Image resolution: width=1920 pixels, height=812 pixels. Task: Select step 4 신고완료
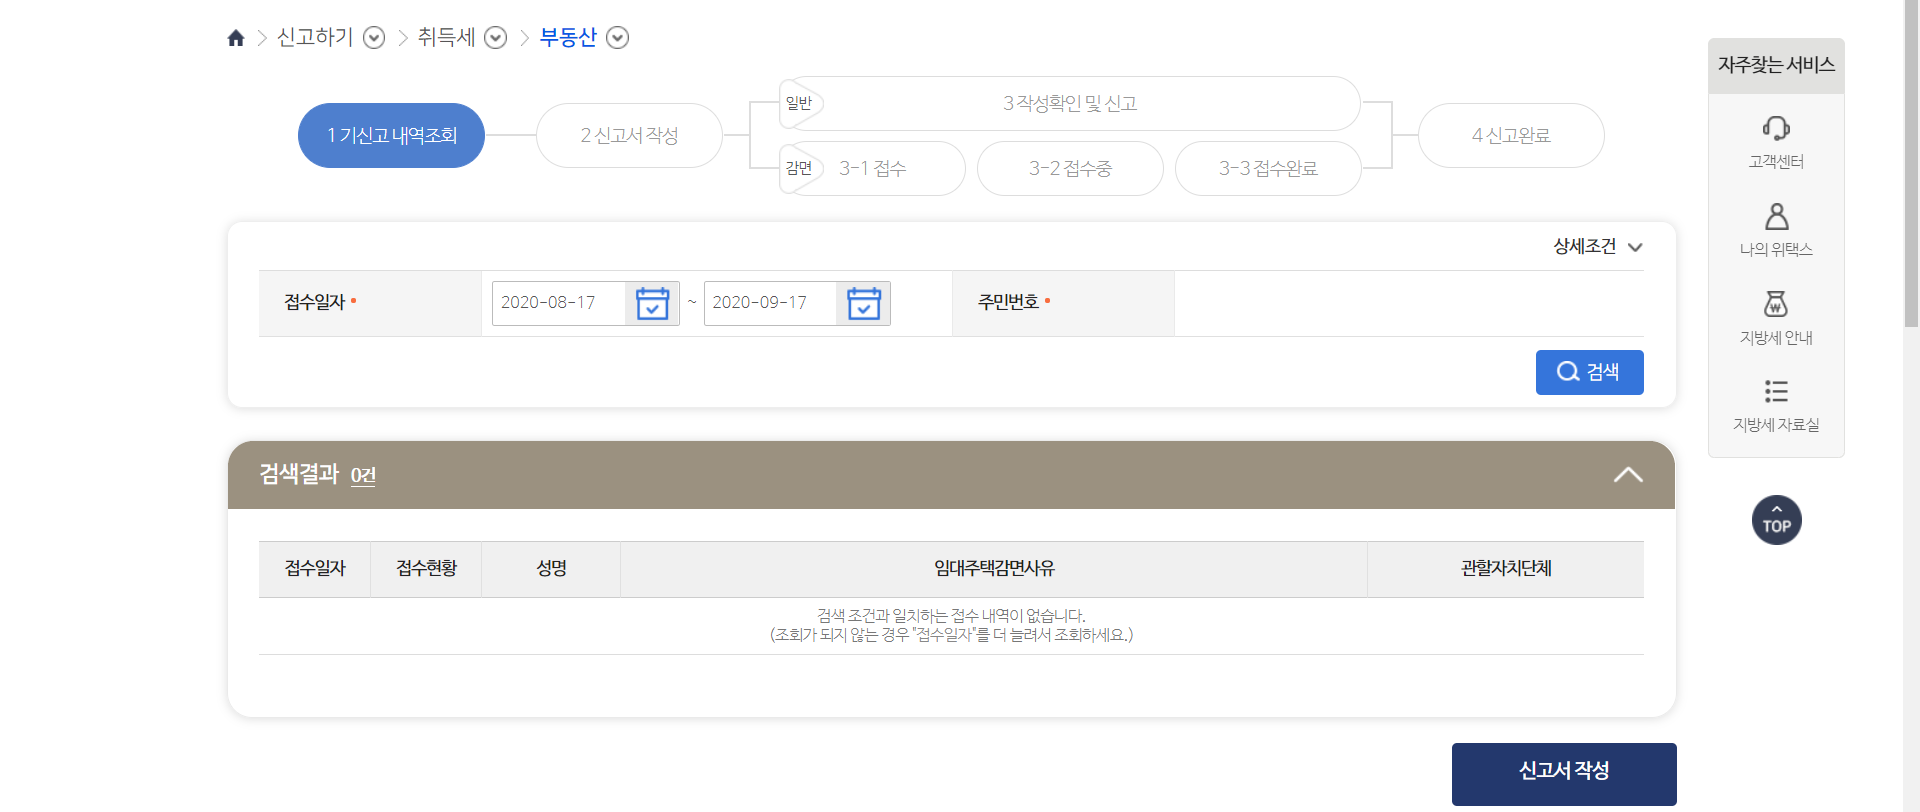1511,135
